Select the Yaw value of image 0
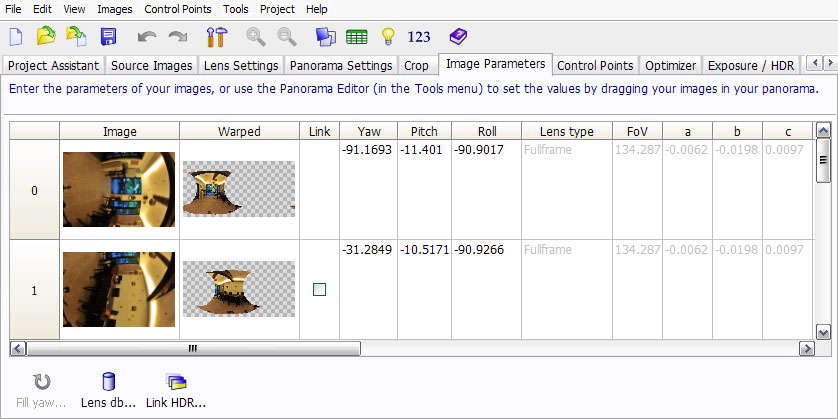 [x=369, y=151]
